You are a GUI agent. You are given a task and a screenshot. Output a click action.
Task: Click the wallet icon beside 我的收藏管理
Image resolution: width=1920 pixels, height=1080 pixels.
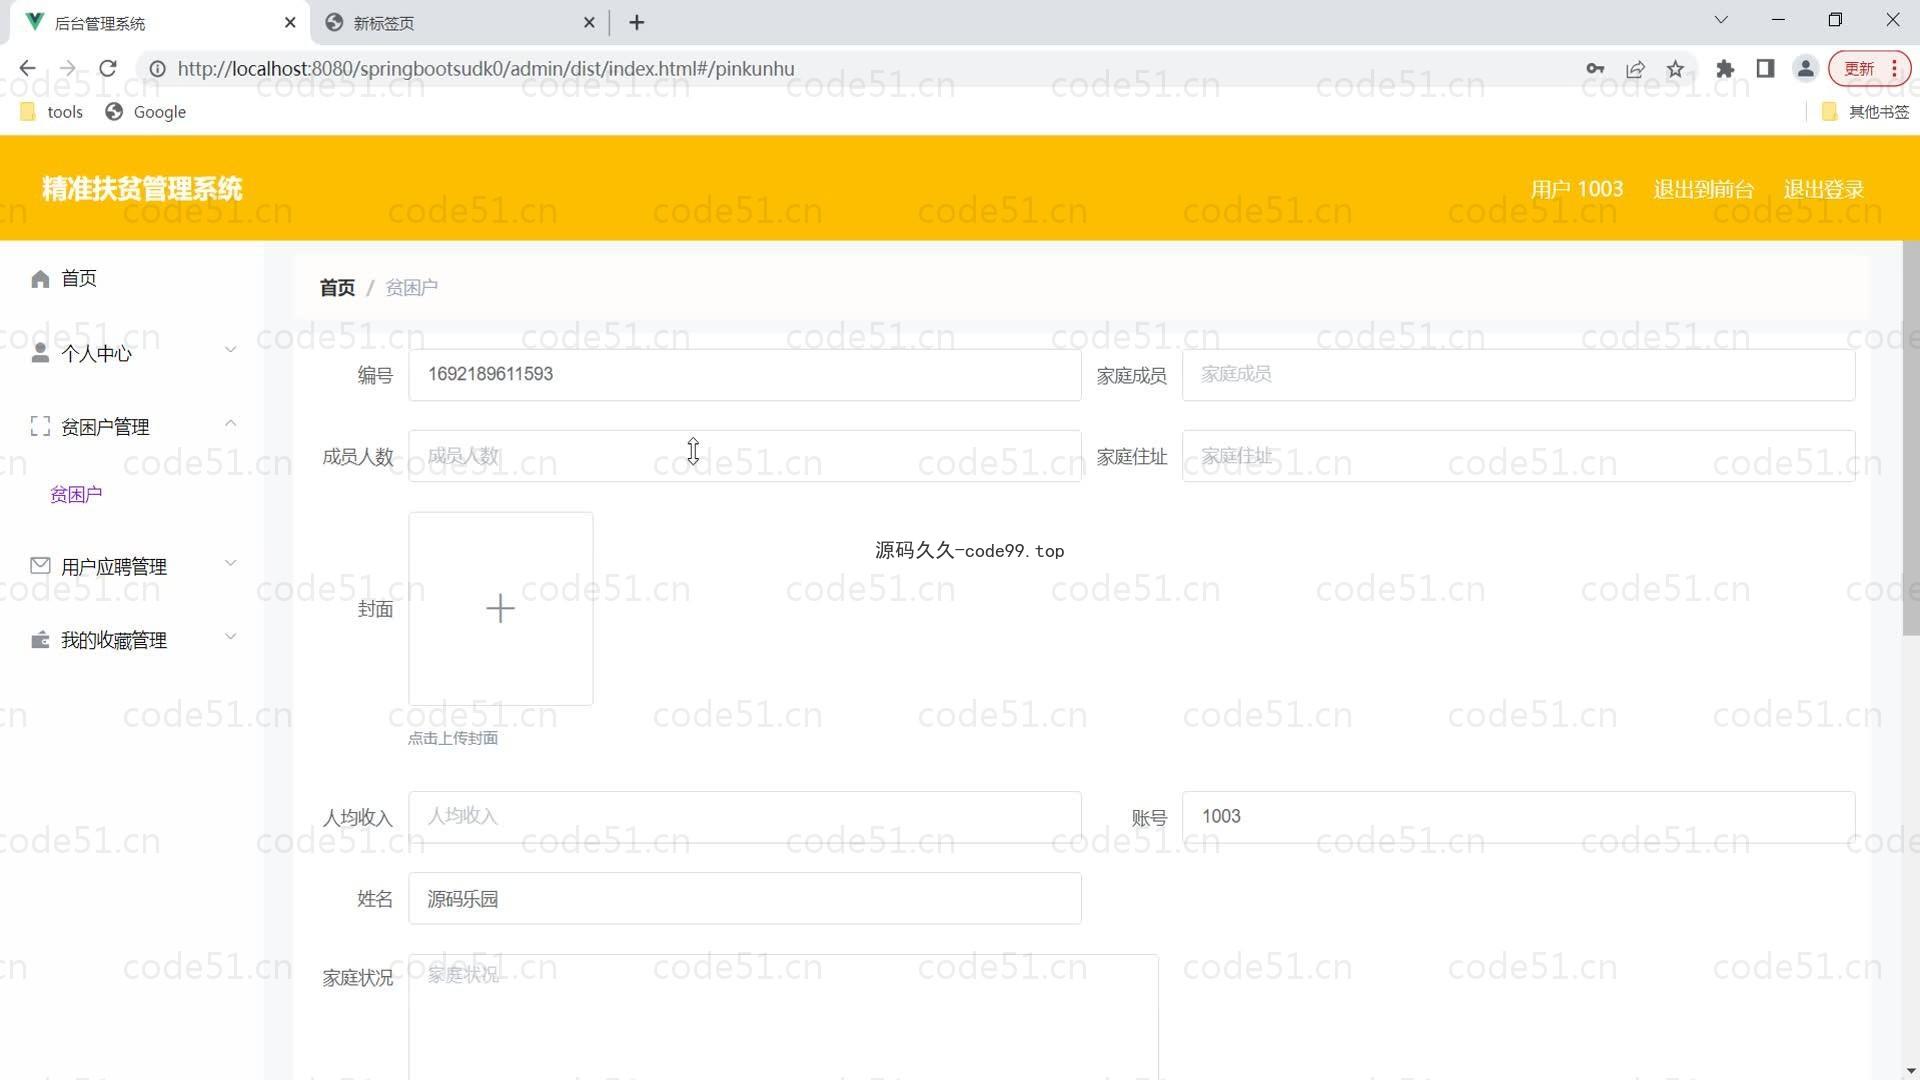tap(40, 640)
